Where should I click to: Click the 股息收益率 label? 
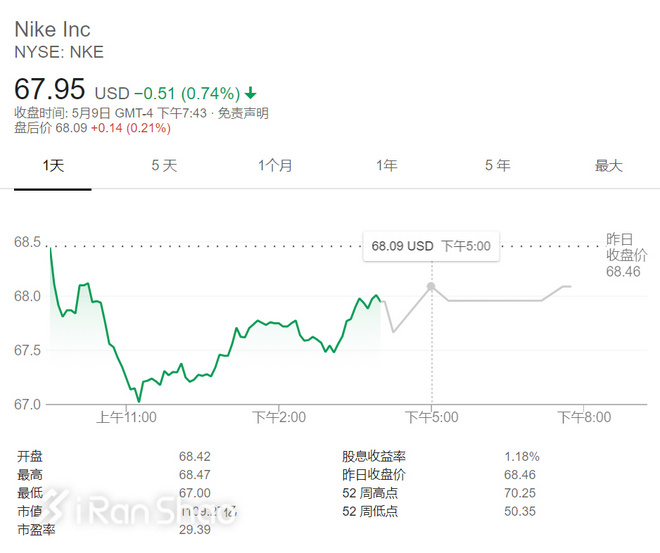pyautogui.click(x=374, y=457)
